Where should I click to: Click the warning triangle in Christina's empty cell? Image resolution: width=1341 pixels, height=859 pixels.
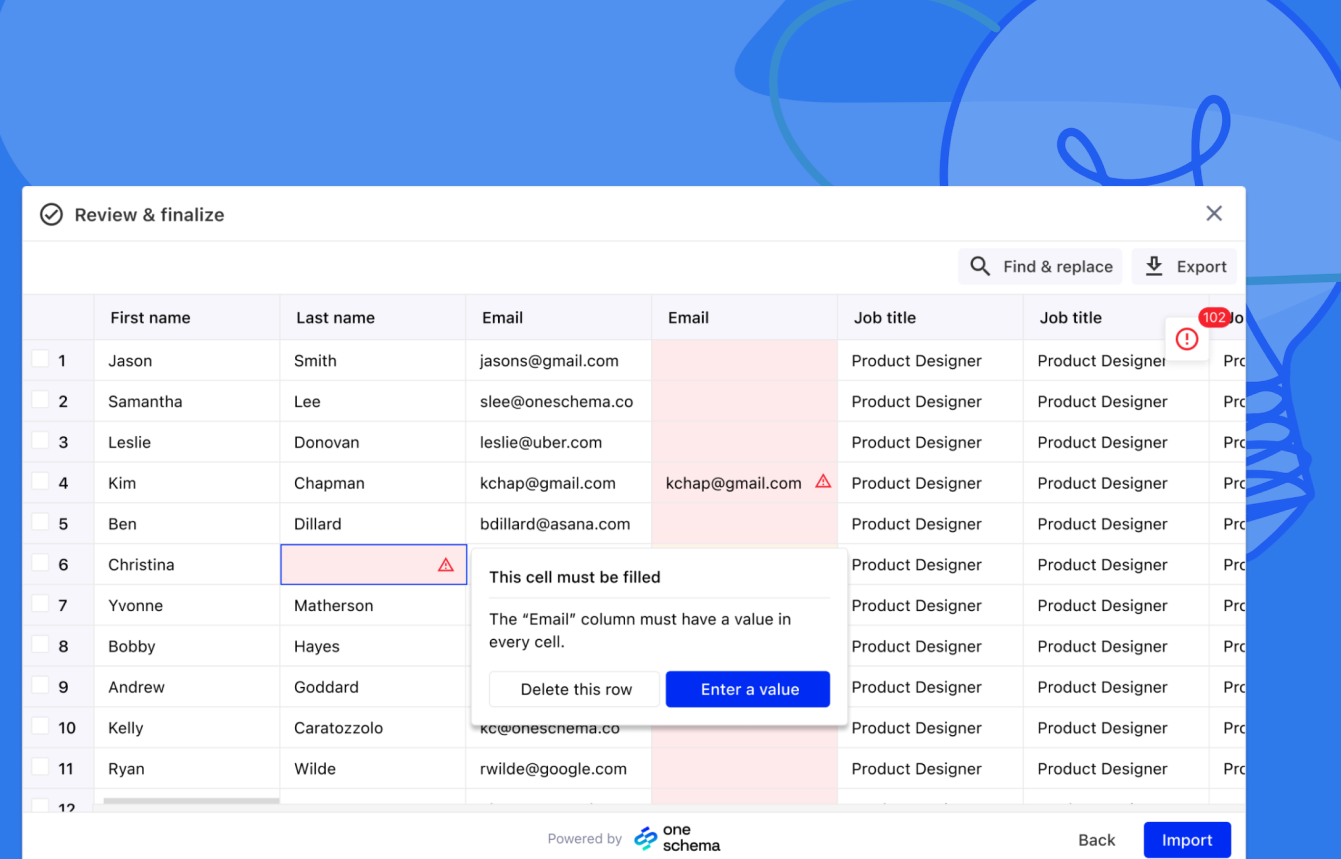(x=445, y=564)
